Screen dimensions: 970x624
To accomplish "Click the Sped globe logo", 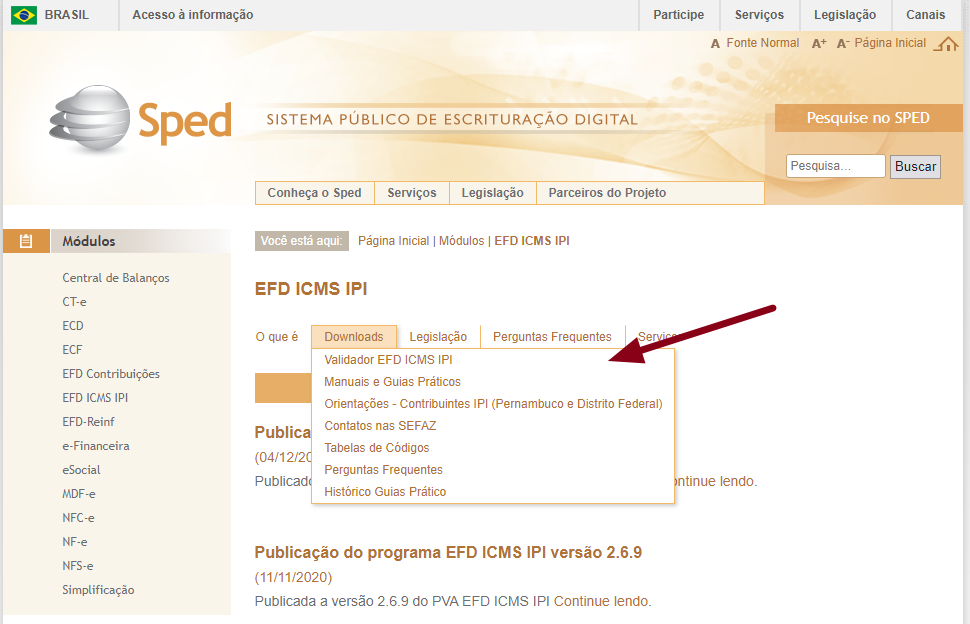I will [90, 119].
